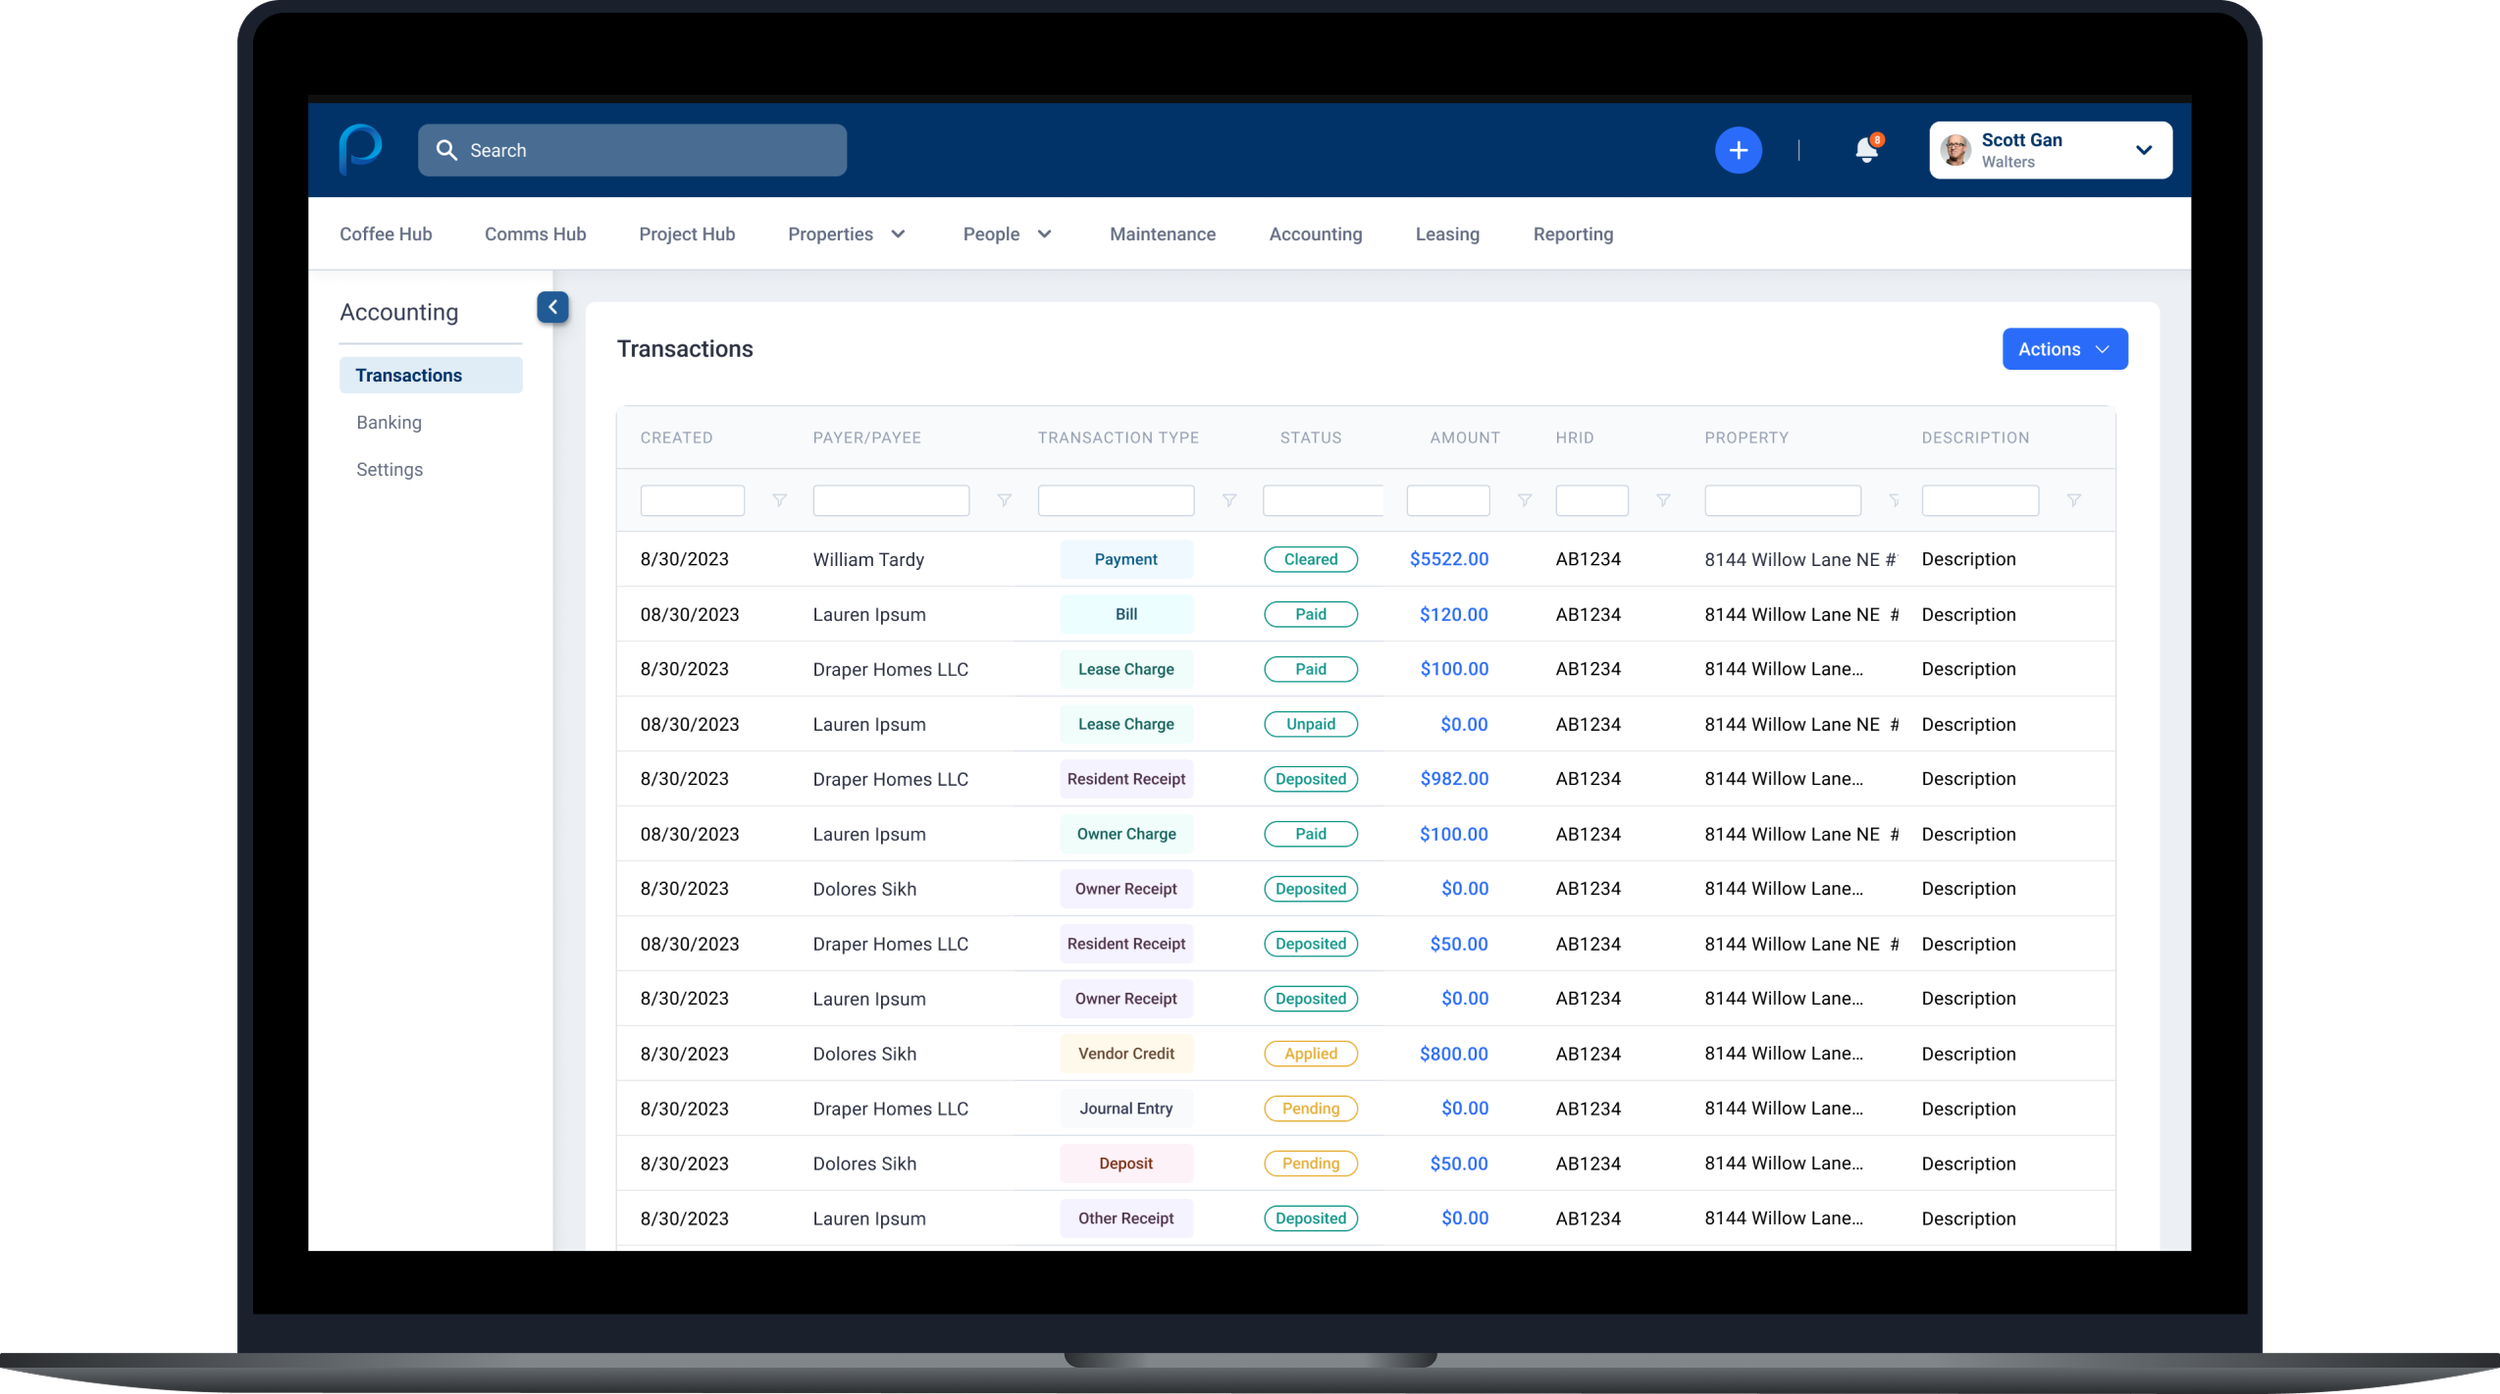Click the logo in the header
The image size is (2500, 1394).
point(360,149)
